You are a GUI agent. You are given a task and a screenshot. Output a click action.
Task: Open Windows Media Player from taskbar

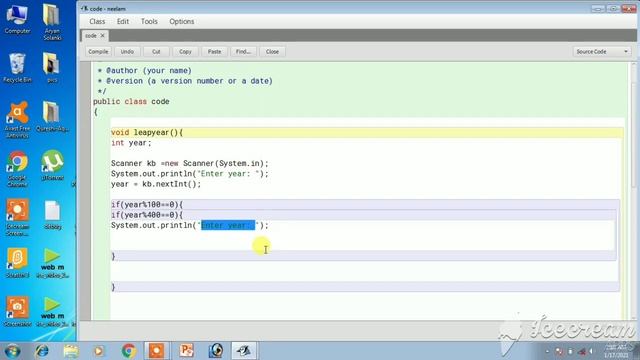click(x=99, y=351)
